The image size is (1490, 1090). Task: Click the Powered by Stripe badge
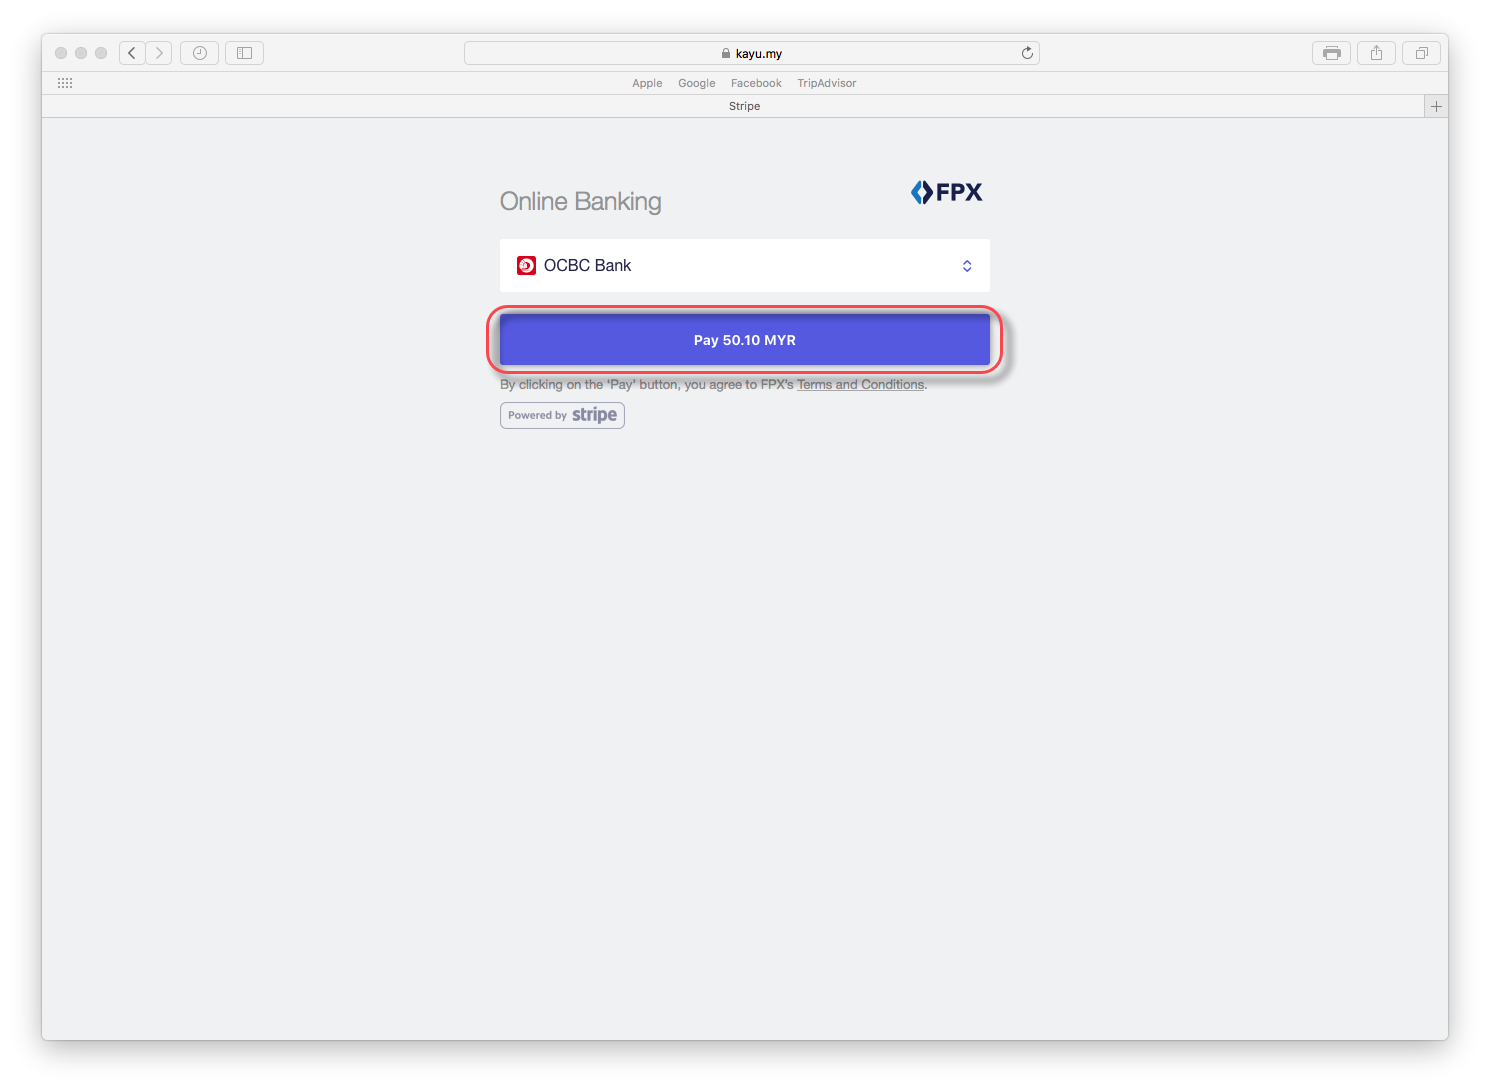(562, 415)
